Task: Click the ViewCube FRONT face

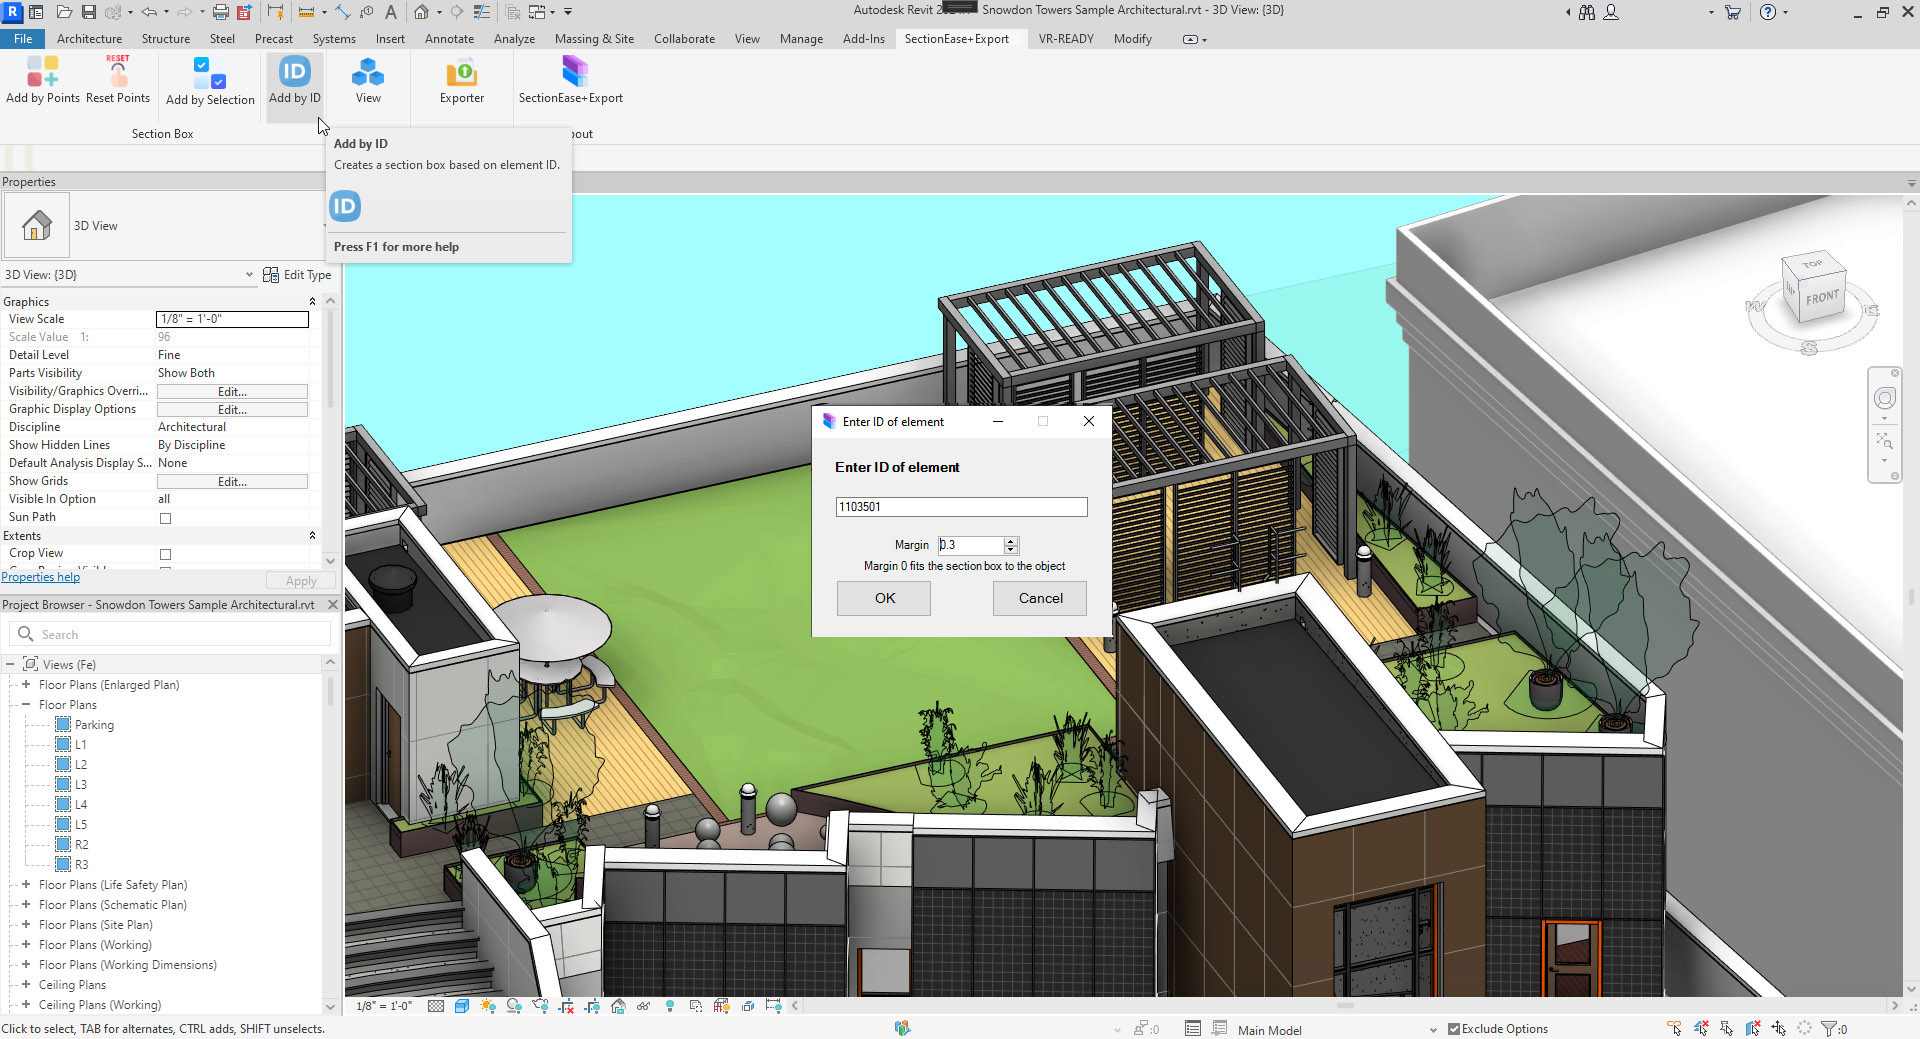Action: click(x=1821, y=298)
